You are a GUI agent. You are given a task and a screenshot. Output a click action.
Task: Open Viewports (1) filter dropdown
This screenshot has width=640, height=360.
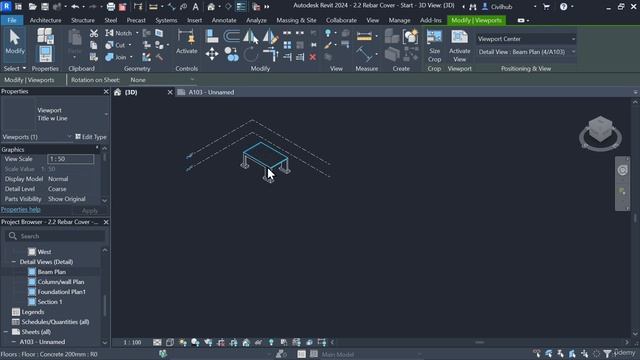pyautogui.click(x=37, y=137)
